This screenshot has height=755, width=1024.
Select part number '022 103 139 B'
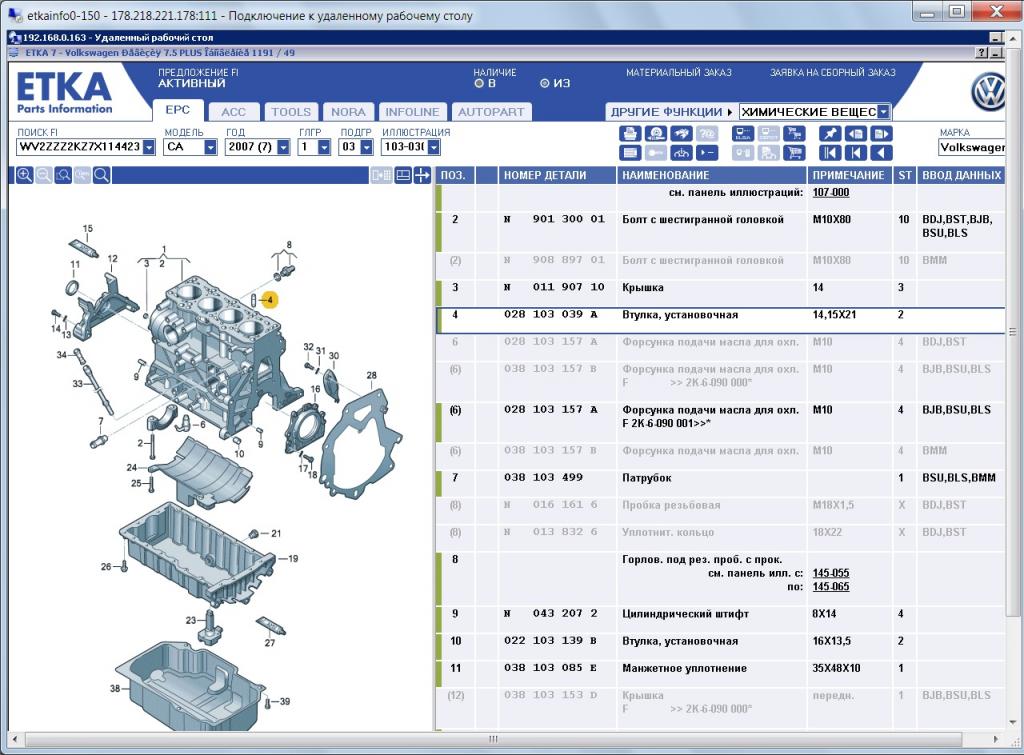tap(551, 641)
